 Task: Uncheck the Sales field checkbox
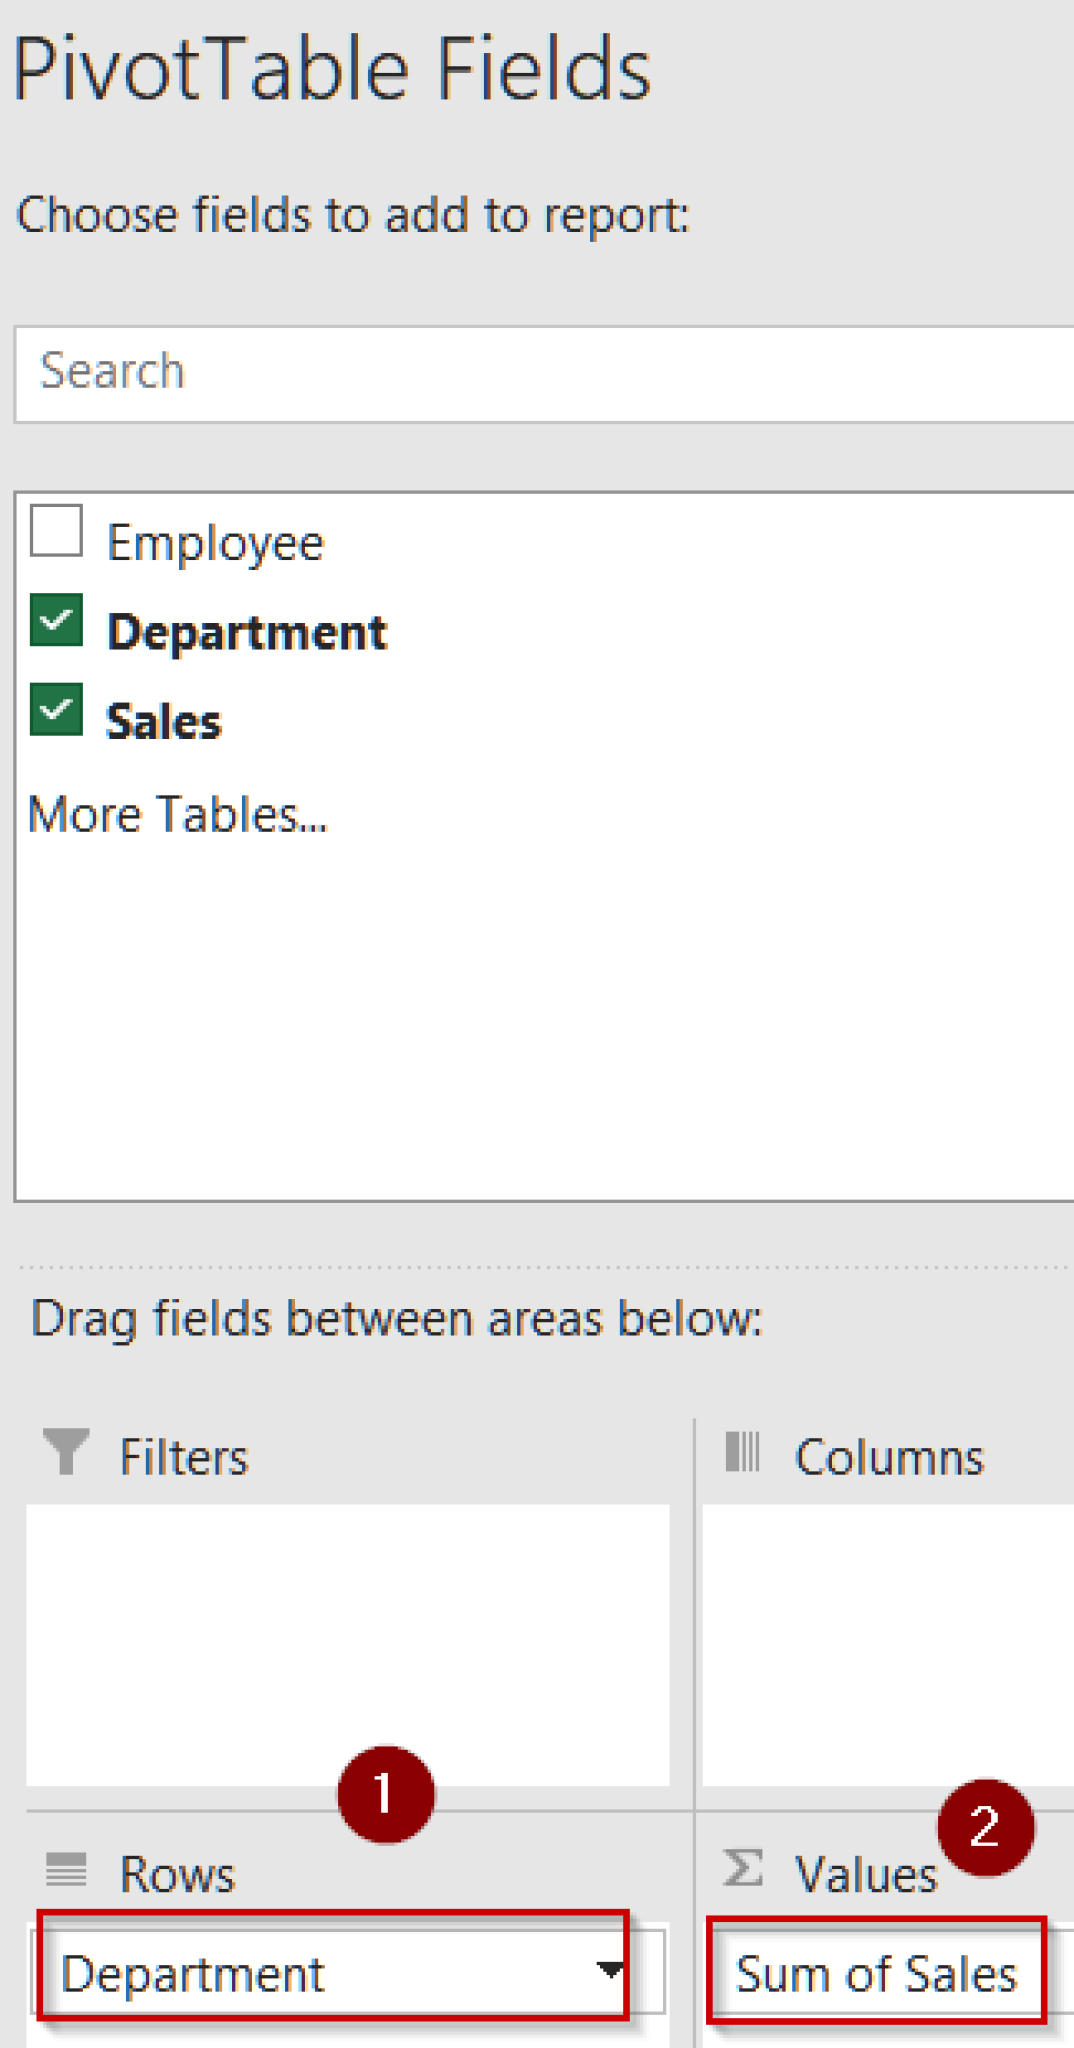click(54, 710)
